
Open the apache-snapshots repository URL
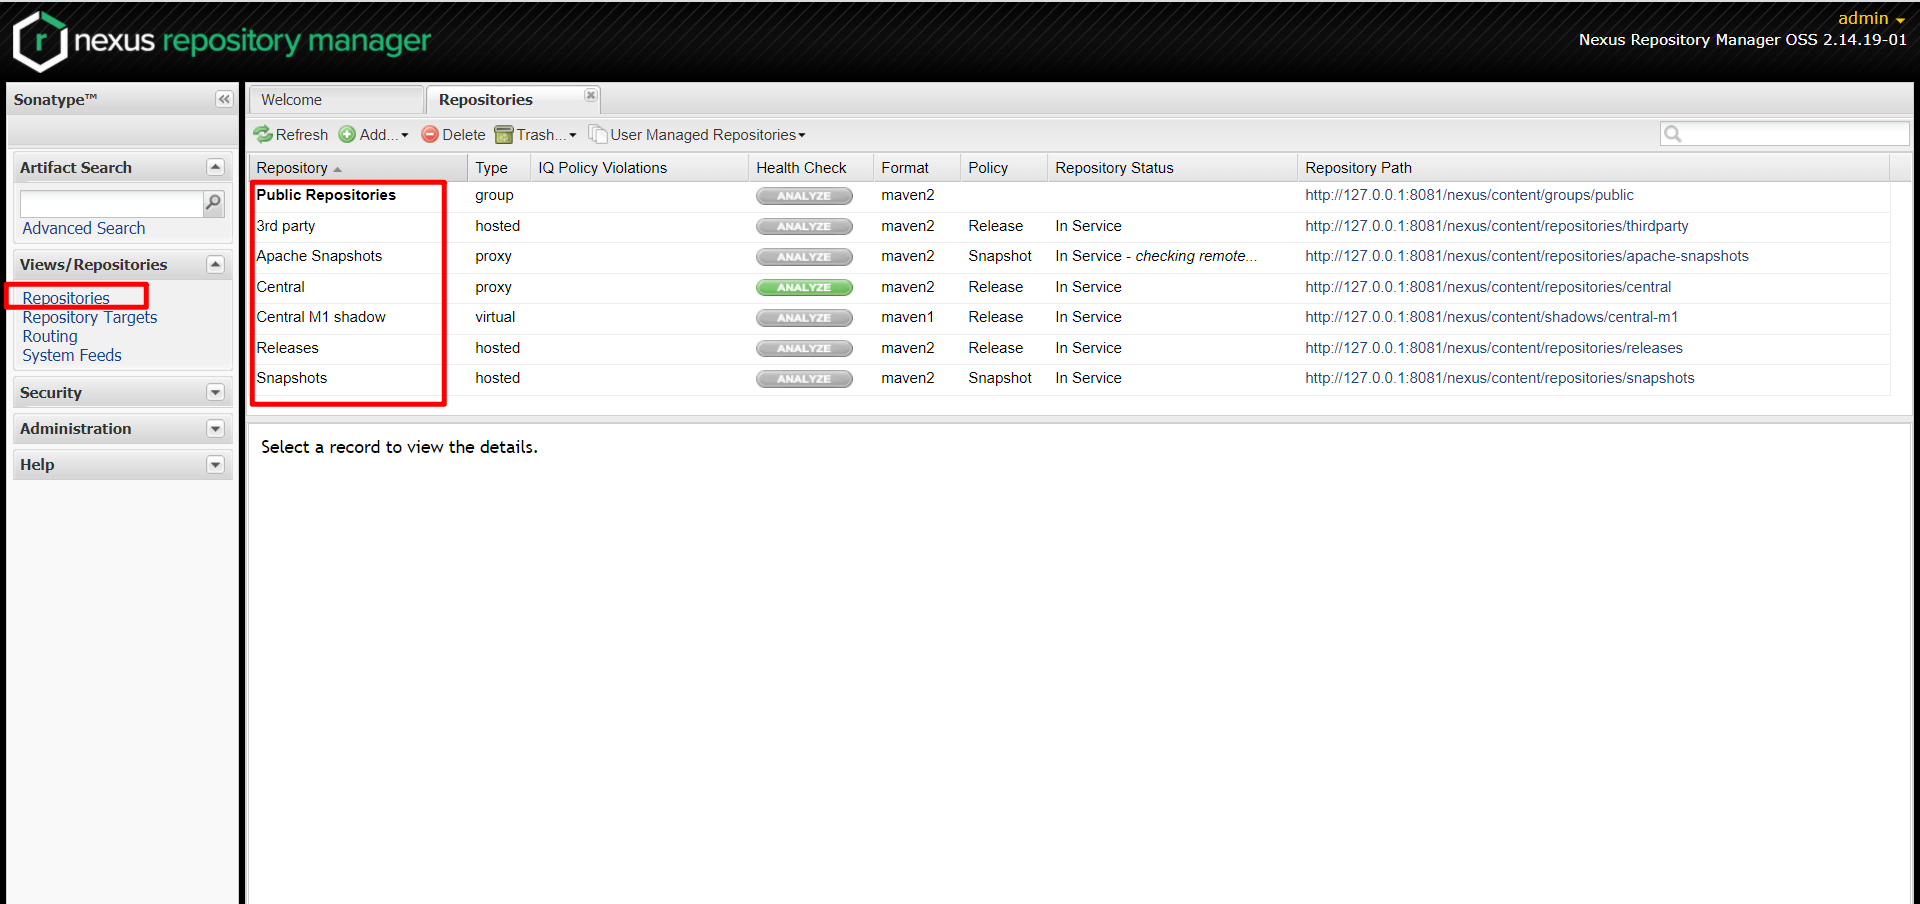tap(1526, 256)
